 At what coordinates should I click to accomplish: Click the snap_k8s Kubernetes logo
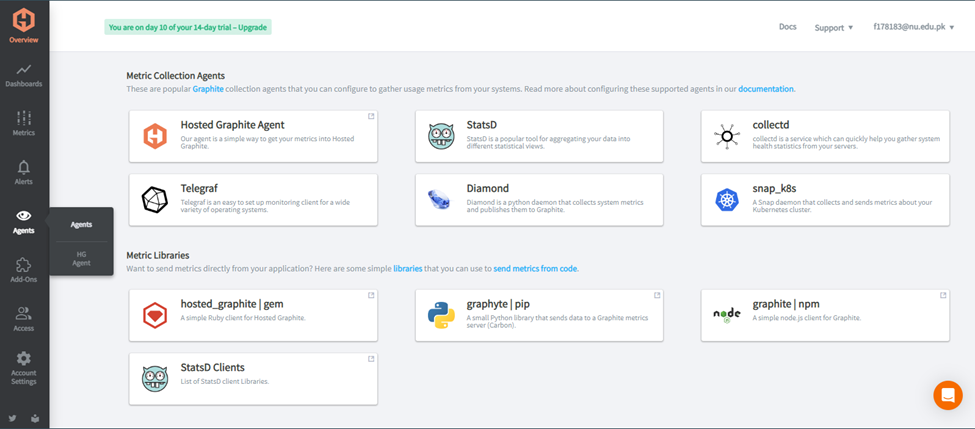[x=727, y=200]
